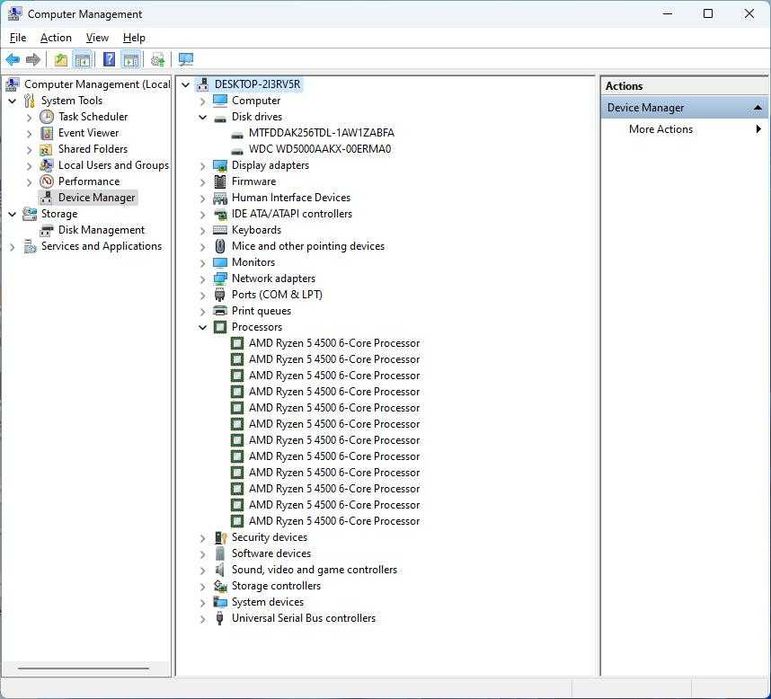
Task: Select Device Manager in left tree
Action: (96, 198)
